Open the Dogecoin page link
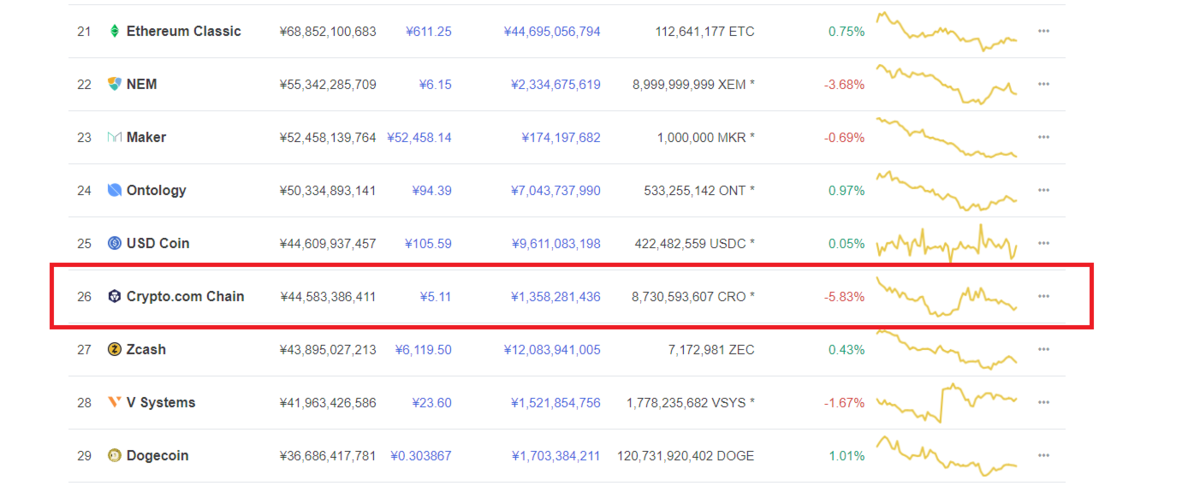Viewport: 1200px width, 486px height. pos(157,455)
